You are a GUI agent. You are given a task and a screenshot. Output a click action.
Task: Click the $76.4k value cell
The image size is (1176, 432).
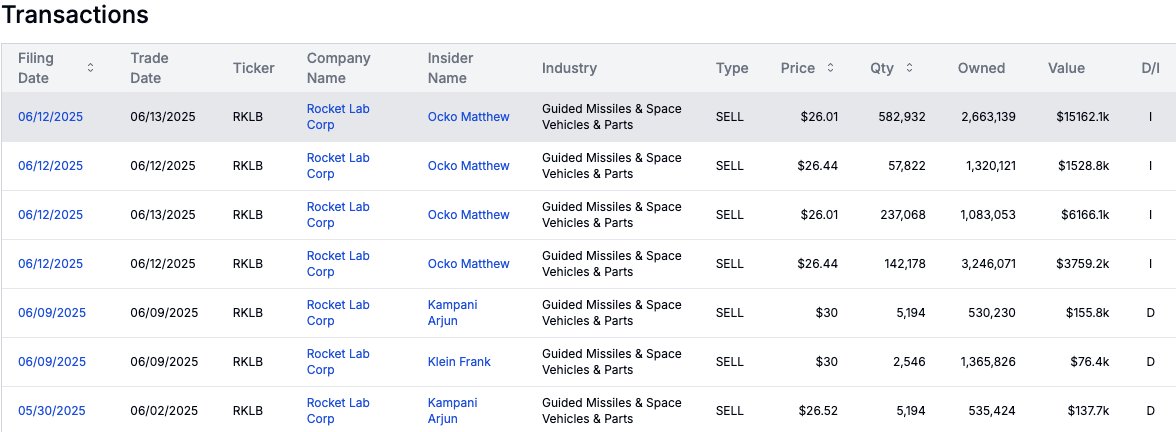pyautogui.click(x=1090, y=362)
